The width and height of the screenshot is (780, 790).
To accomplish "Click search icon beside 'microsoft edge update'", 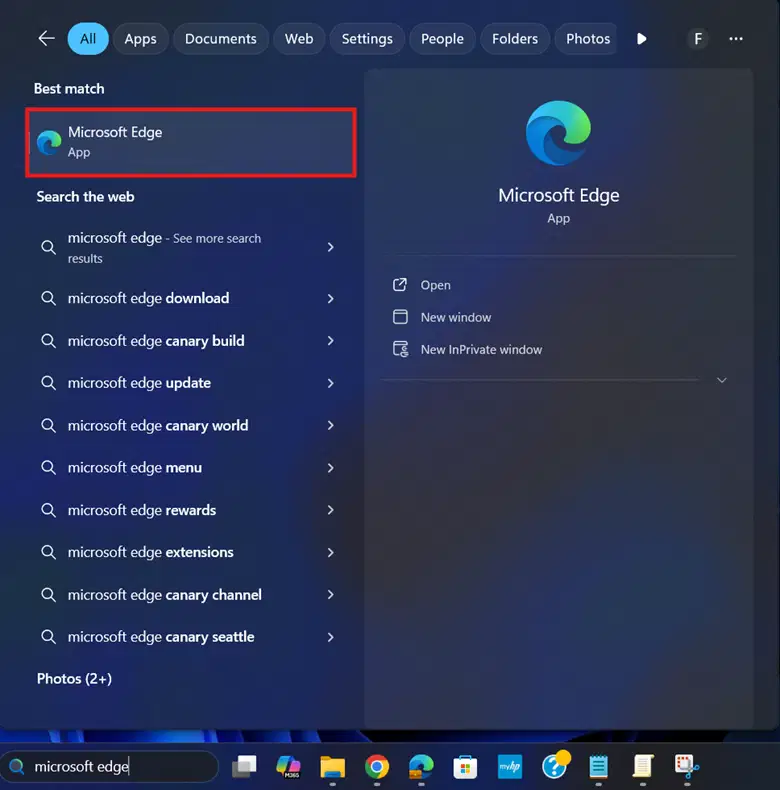I will click(x=48, y=383).
